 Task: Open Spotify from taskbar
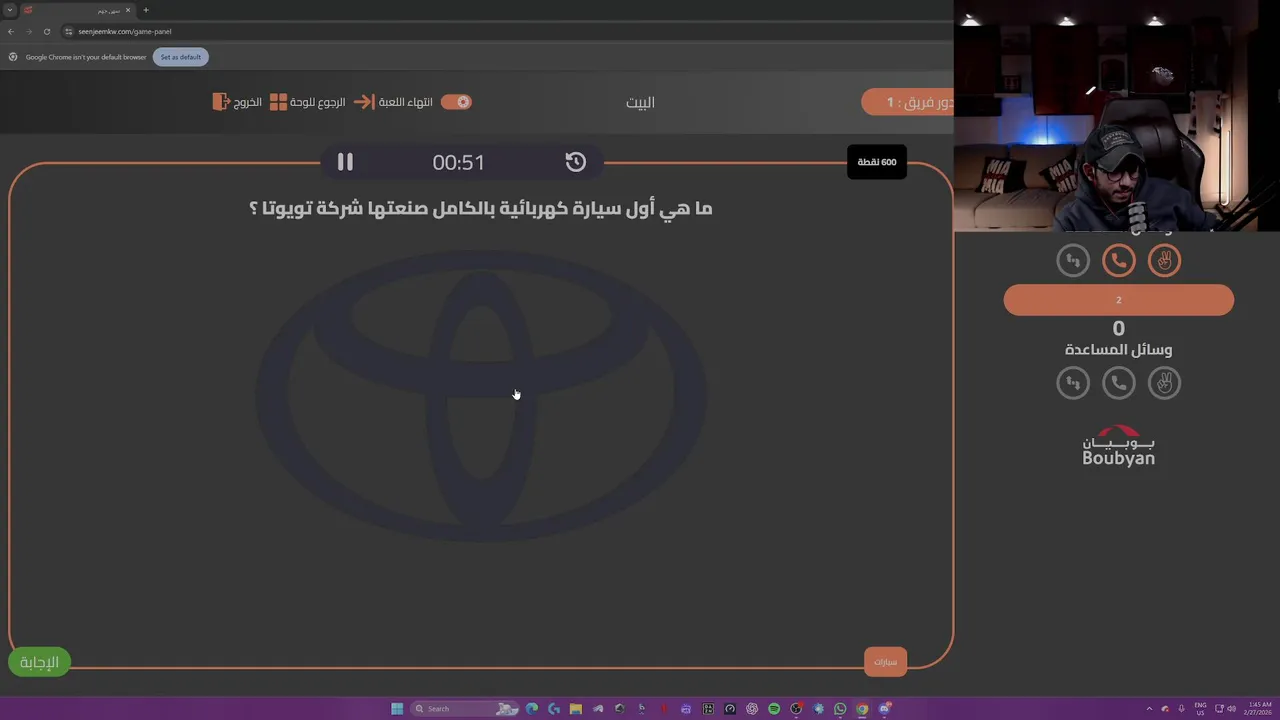click(x=774, y=709)
